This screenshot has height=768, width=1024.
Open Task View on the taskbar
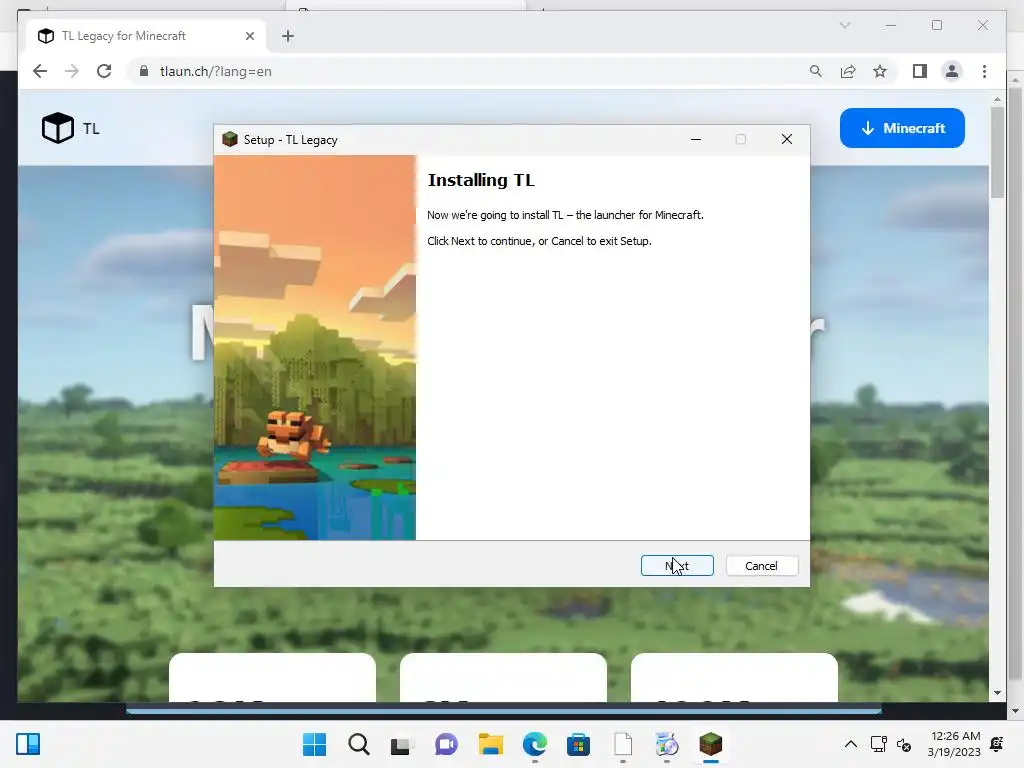pos(402,744)
